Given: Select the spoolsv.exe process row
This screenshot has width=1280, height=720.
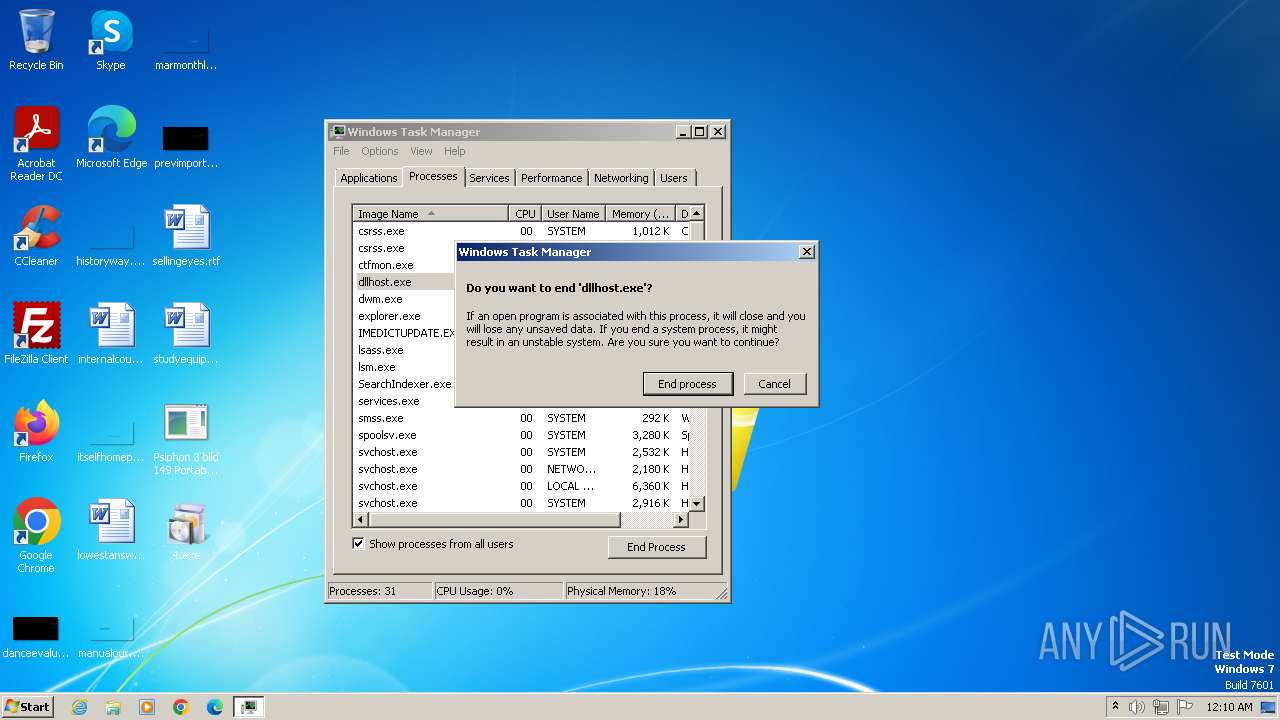Looking at the screenshot, I should [x=521, y=435].
